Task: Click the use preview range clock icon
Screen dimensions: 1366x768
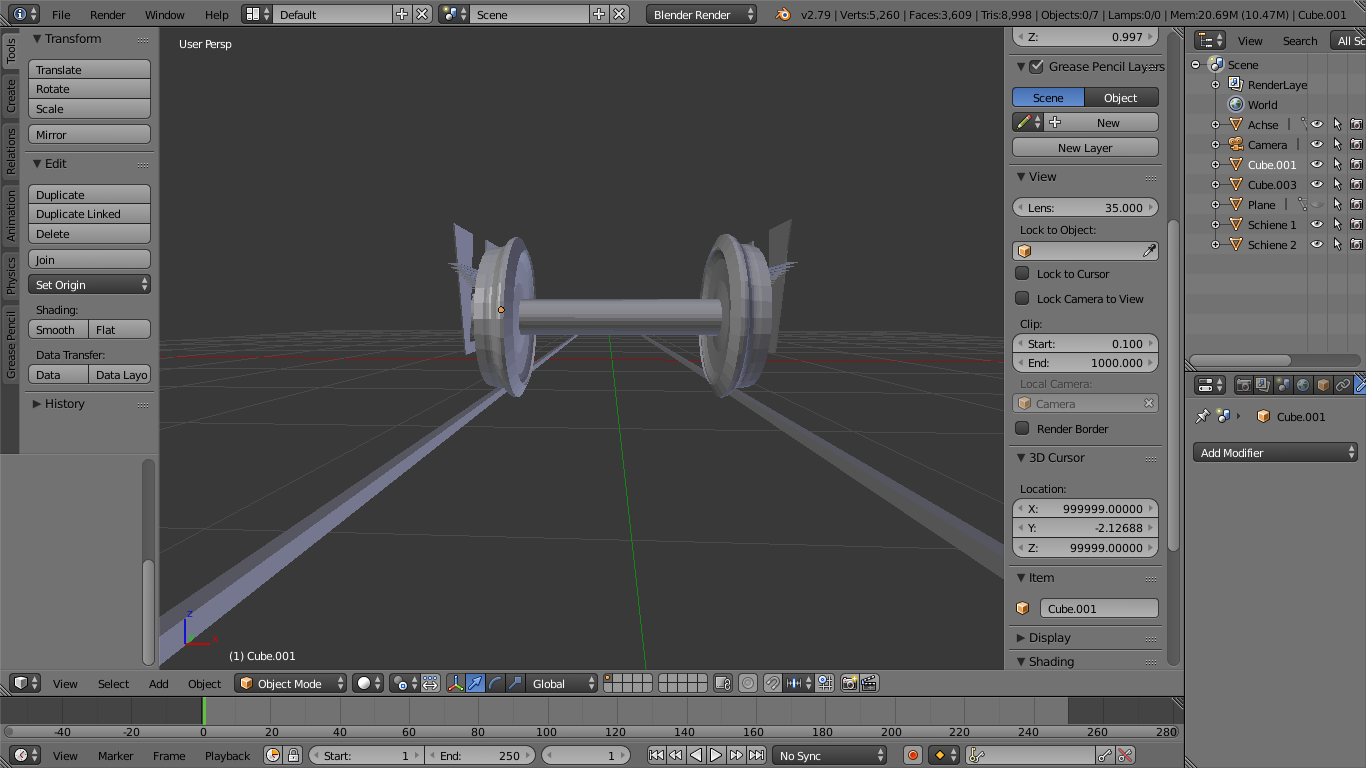Action: 273,756
